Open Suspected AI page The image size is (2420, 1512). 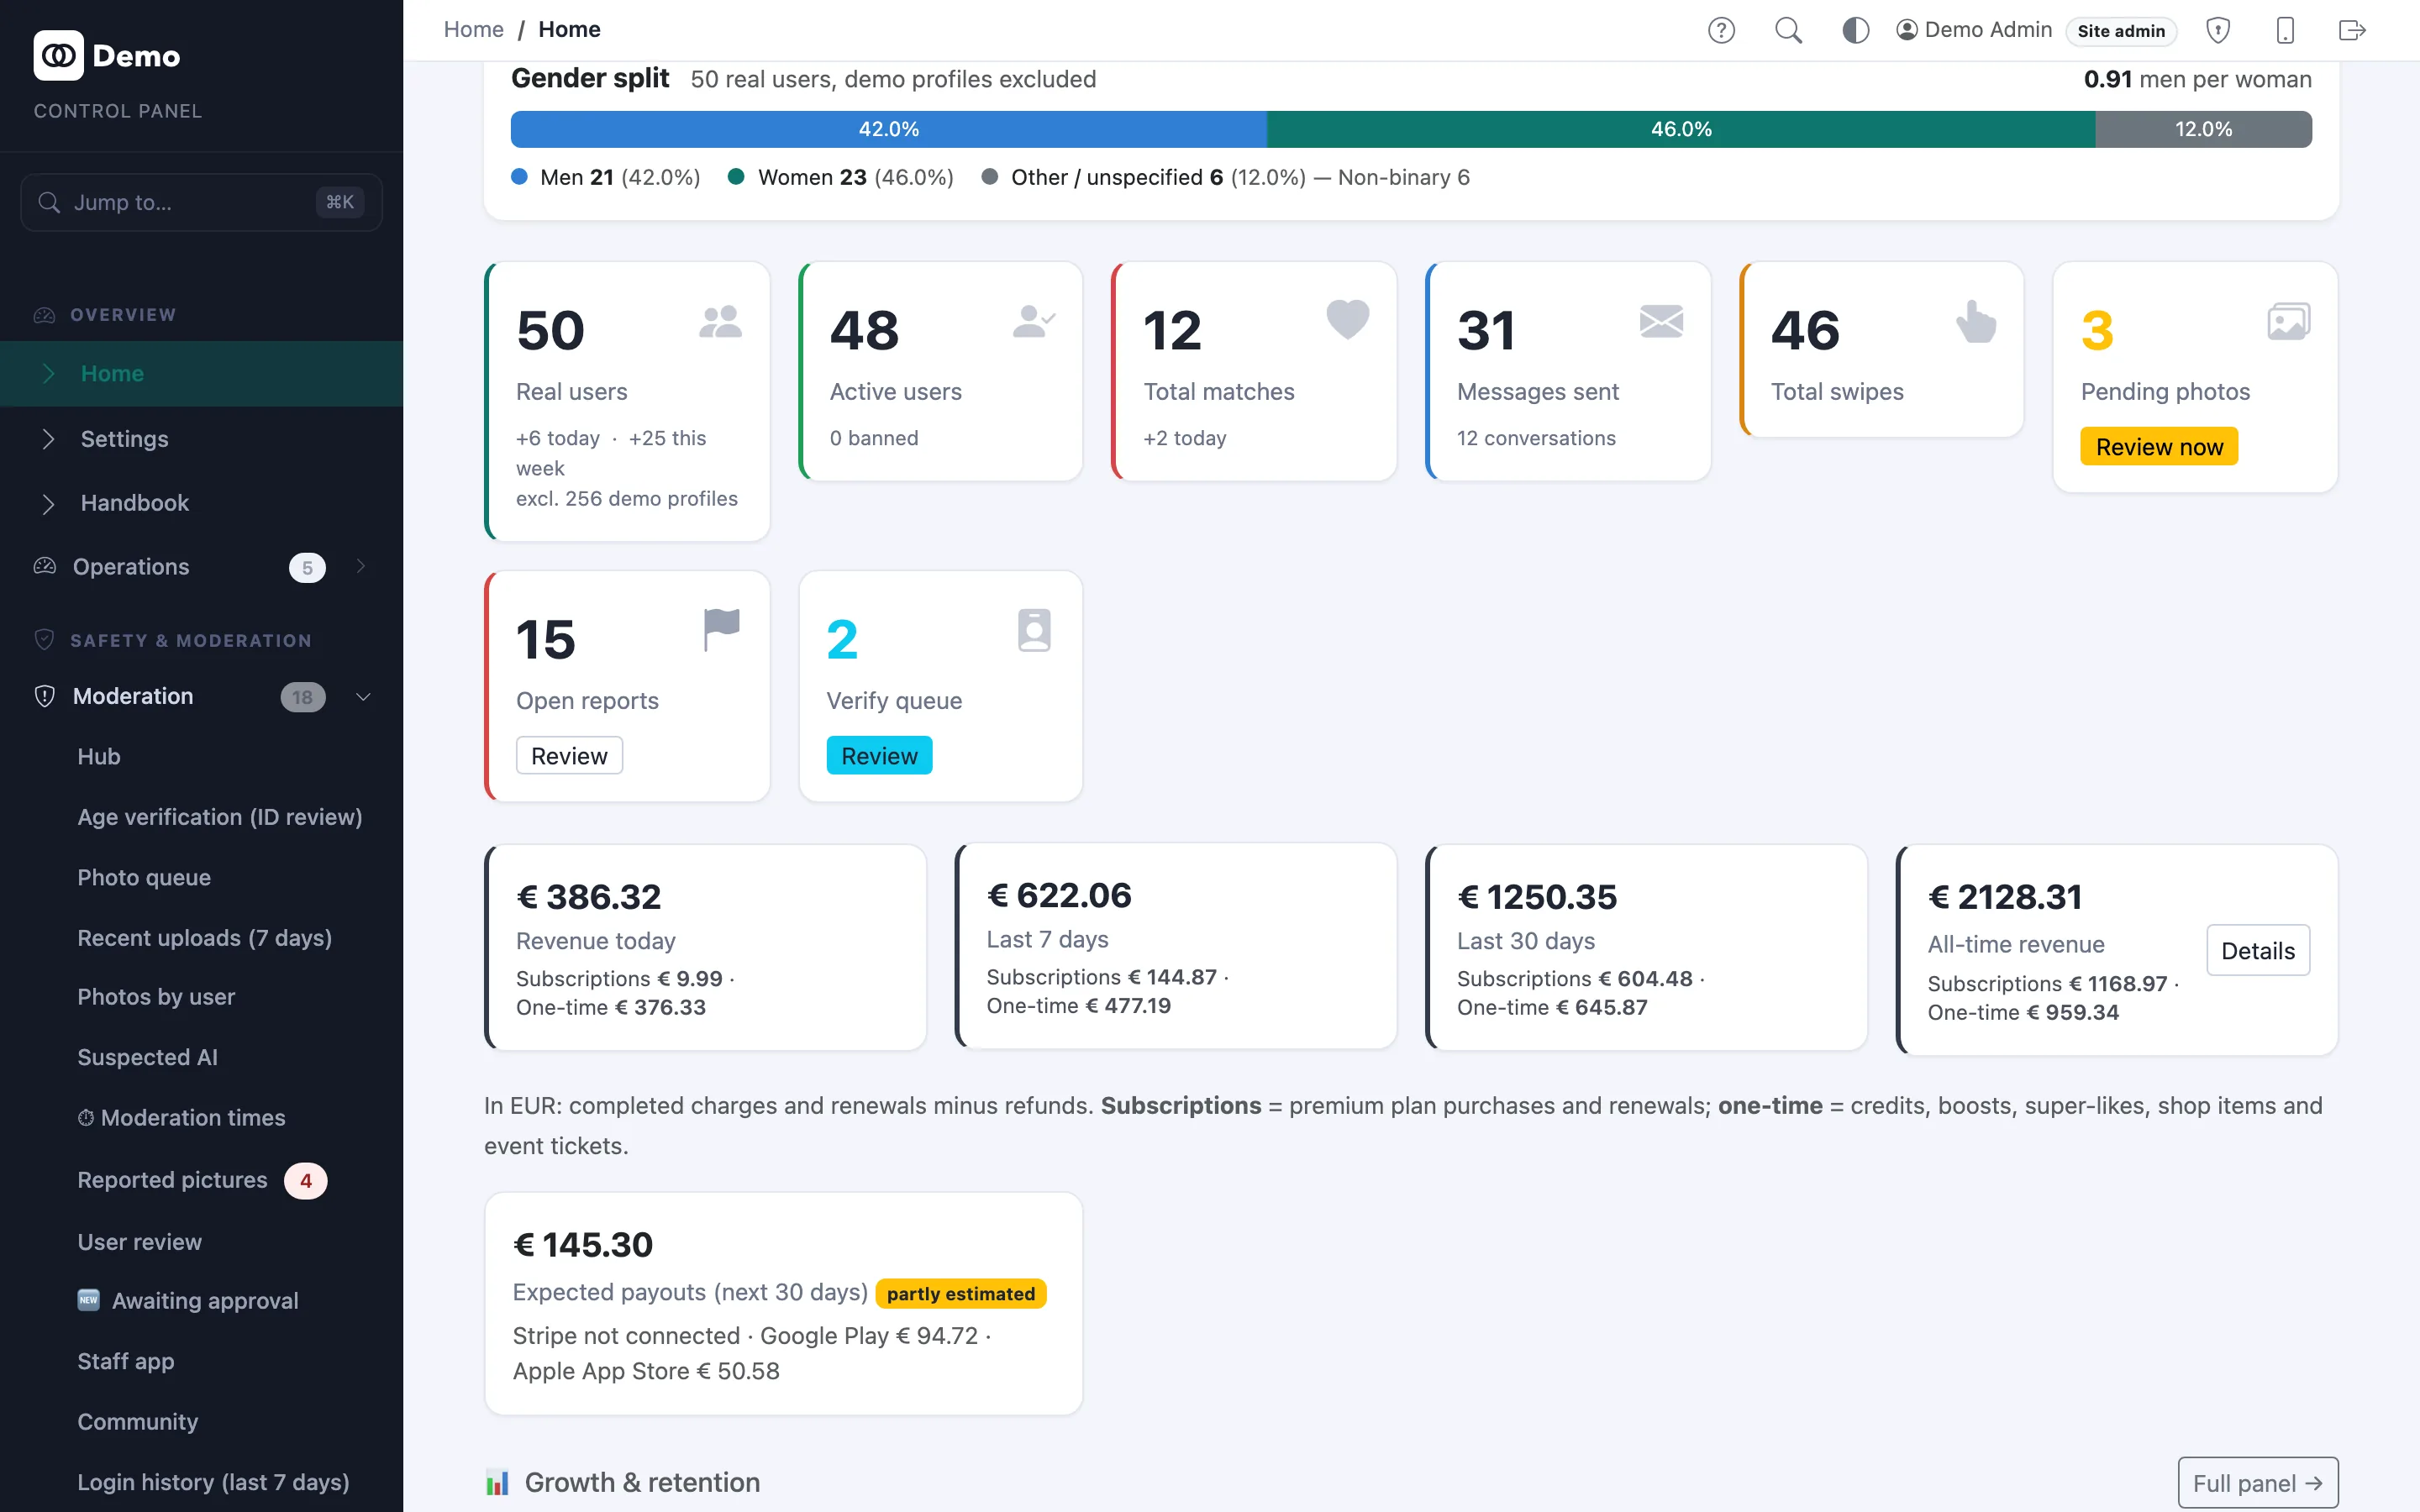click(x=147, y=1057)
